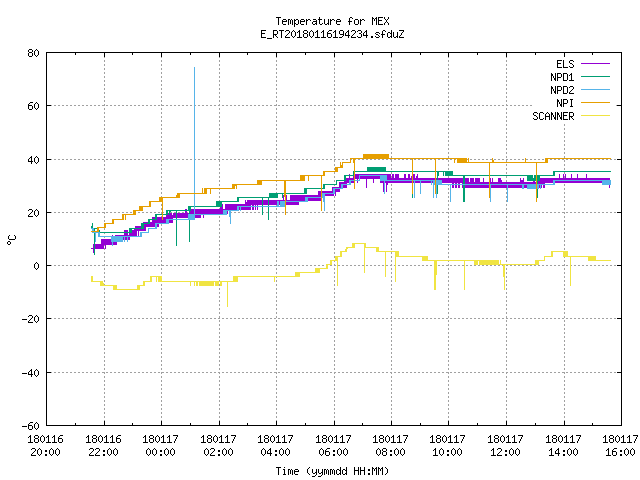Click the x-axis label 180117 06:00
Screen dimensions: 640x480
click(x=333, y=446)
